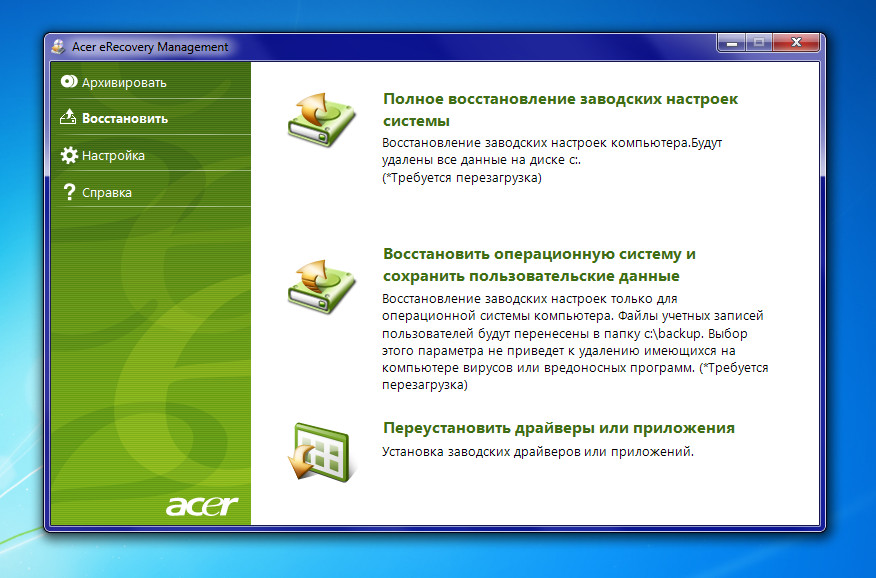Click the Acer eRecovery title bar app icon

58,46
